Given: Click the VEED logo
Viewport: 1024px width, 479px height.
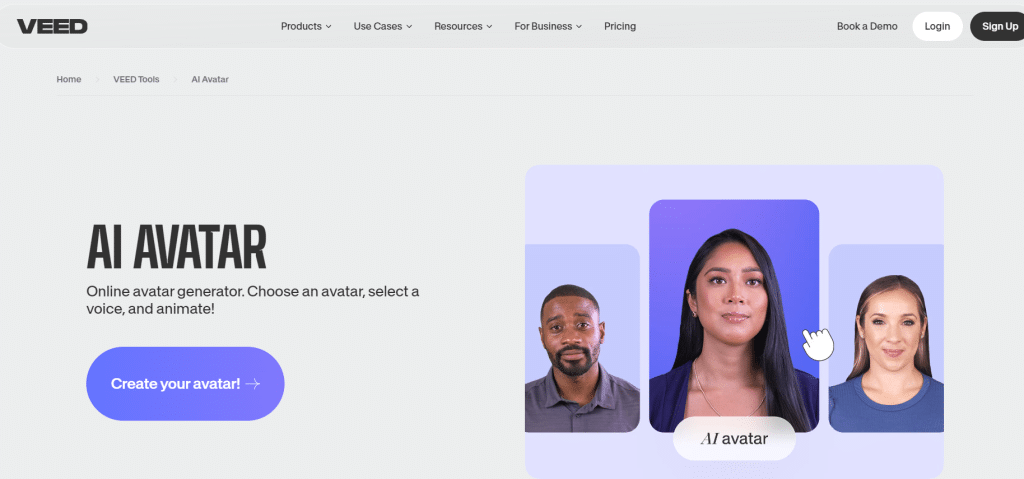Looking at the screenshot, I should pyautogui.click(x=52, y=26).
